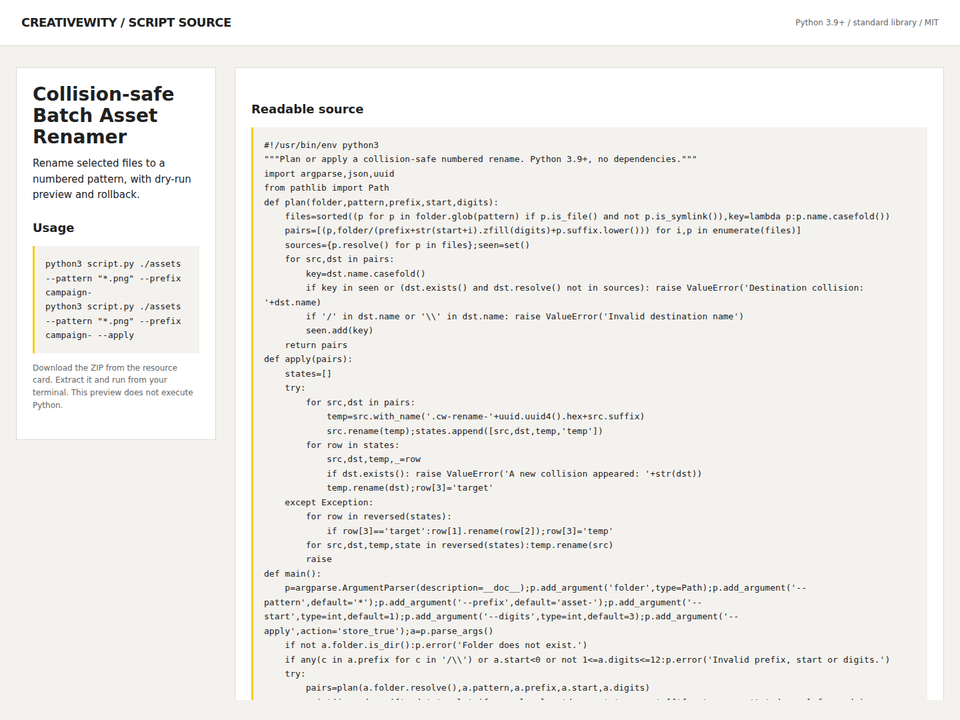
Task: Click the 'Python 3.9+ / standard library / MIT' text
Action: [866, 23]
